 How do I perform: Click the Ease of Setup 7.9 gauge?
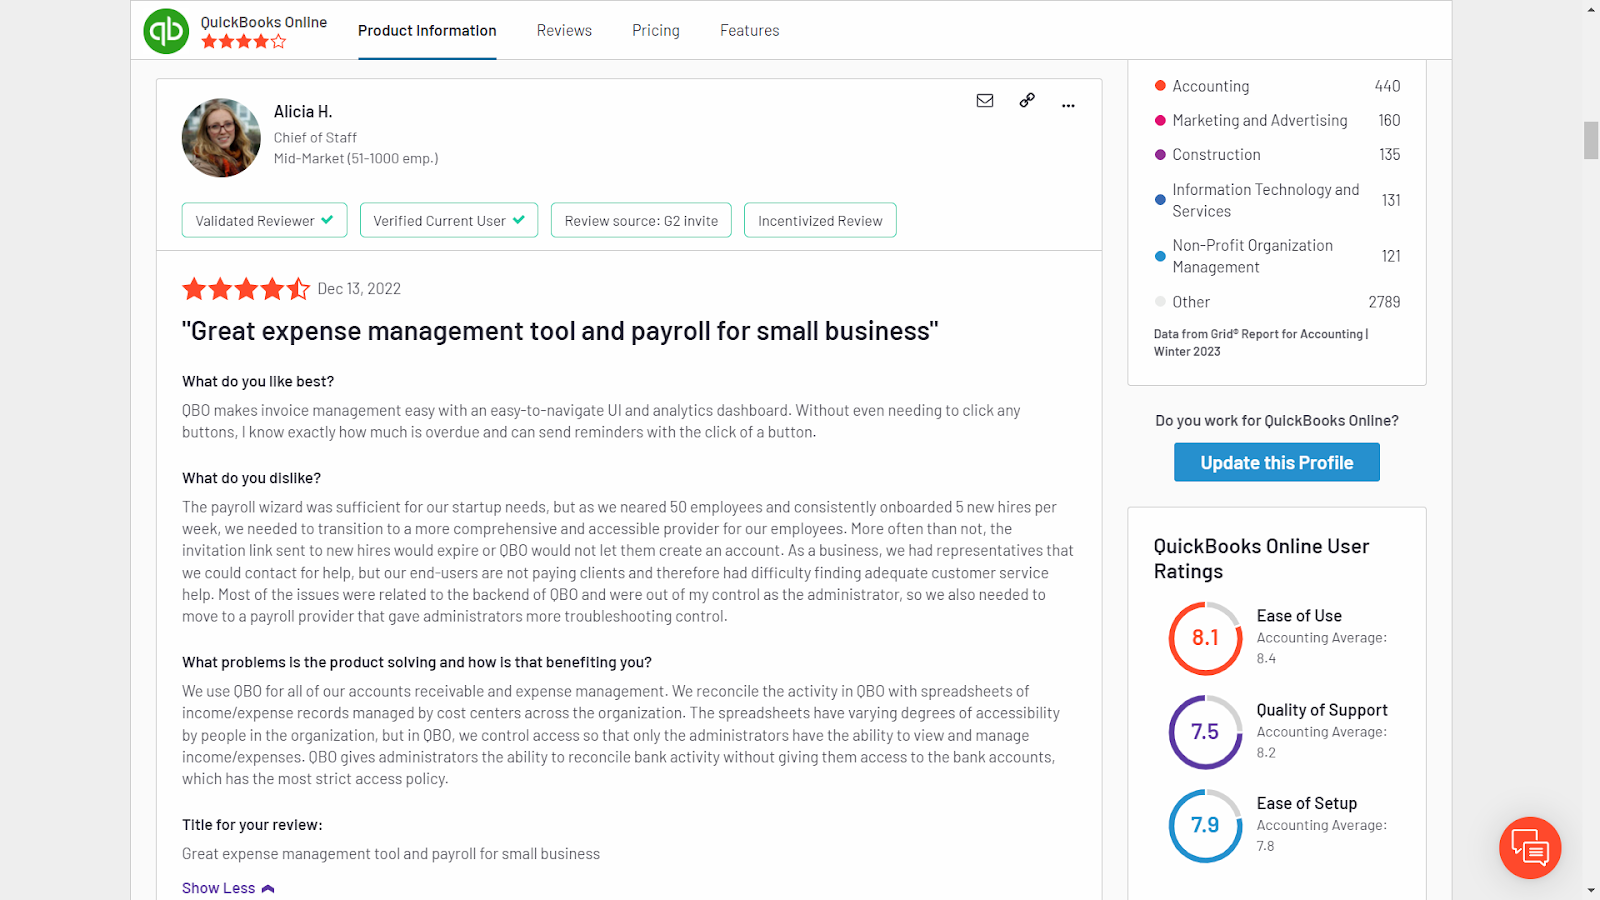pos(1206,826)
